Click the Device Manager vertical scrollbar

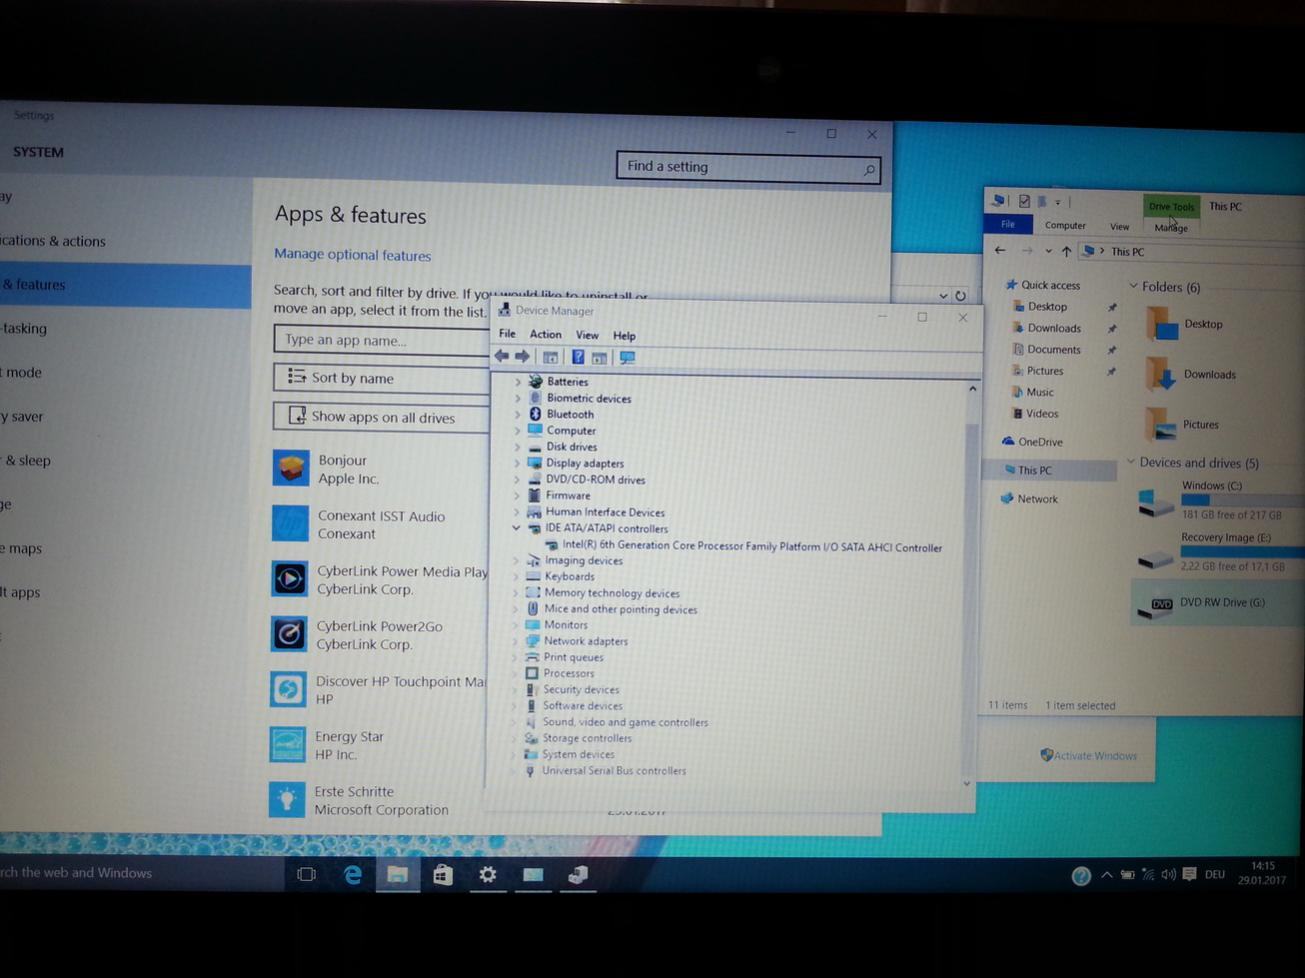[971, 585]
